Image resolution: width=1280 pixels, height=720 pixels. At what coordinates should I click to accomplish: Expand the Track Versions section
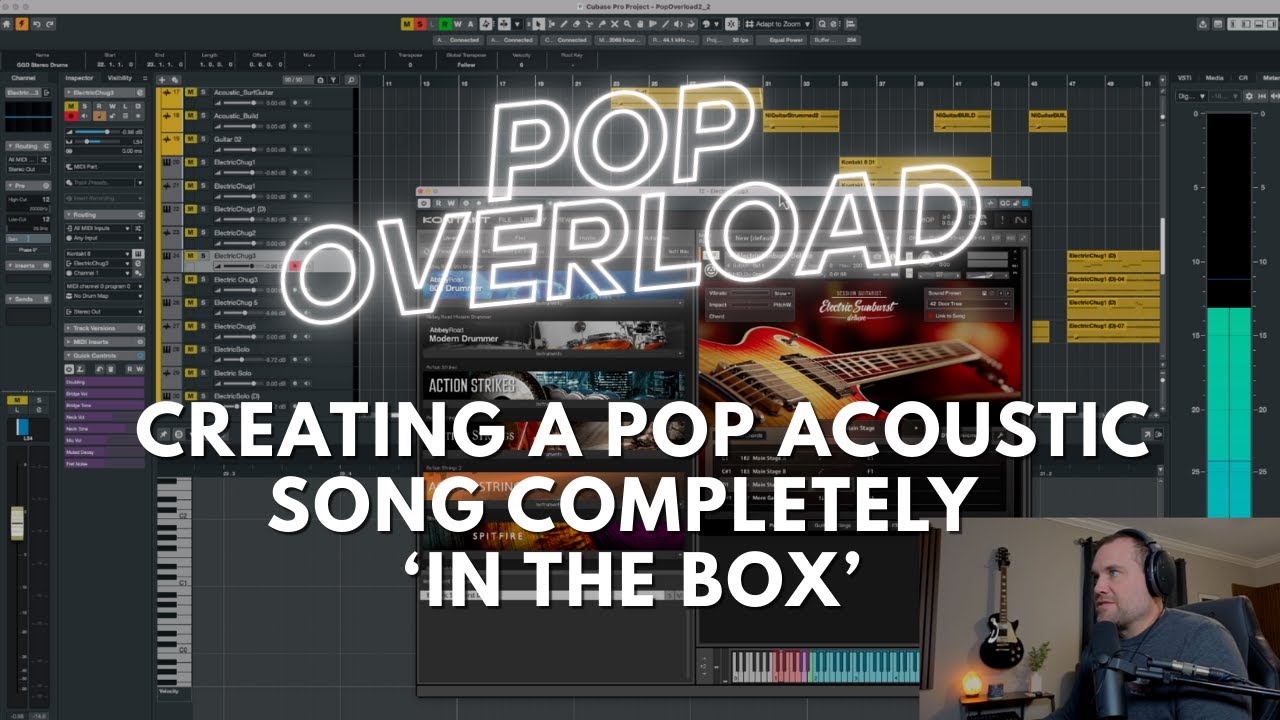104,328
